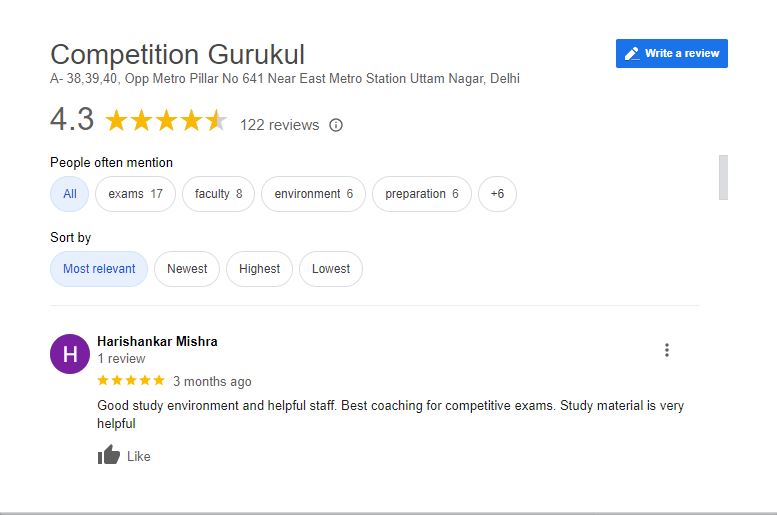The width and height of the screenshot is (777, 515).
Task: Click the pencil icon on Write a review
Action: pyautogui.click(x=631, y=54)
